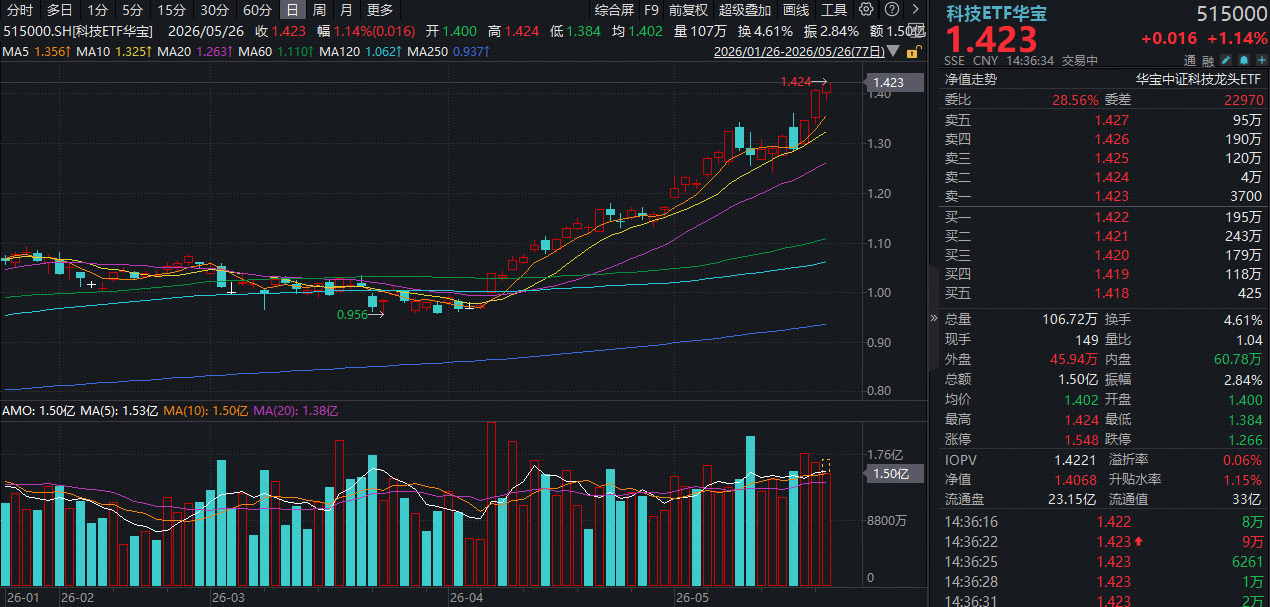This screenshot has width=1270, height=607.
Task: Open the 工具 tools menu
Action: click(834, 10)
